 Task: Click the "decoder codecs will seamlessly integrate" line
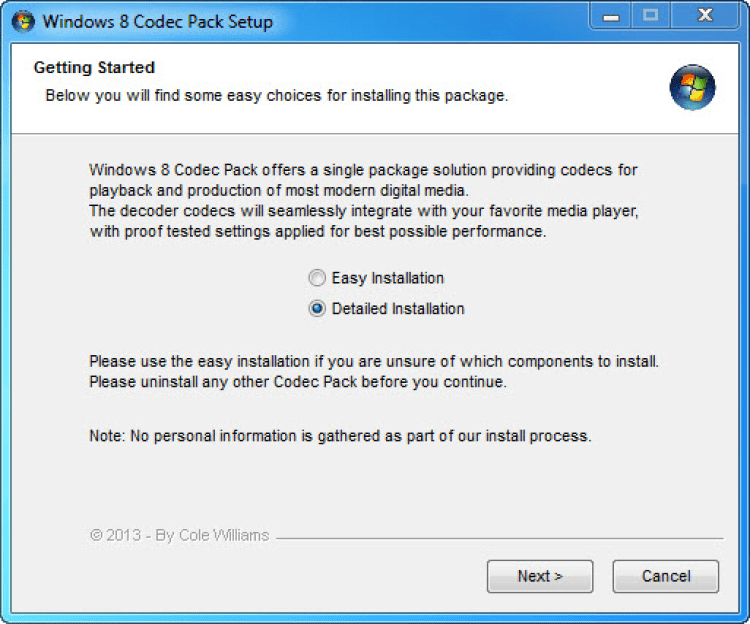(363, 212)
